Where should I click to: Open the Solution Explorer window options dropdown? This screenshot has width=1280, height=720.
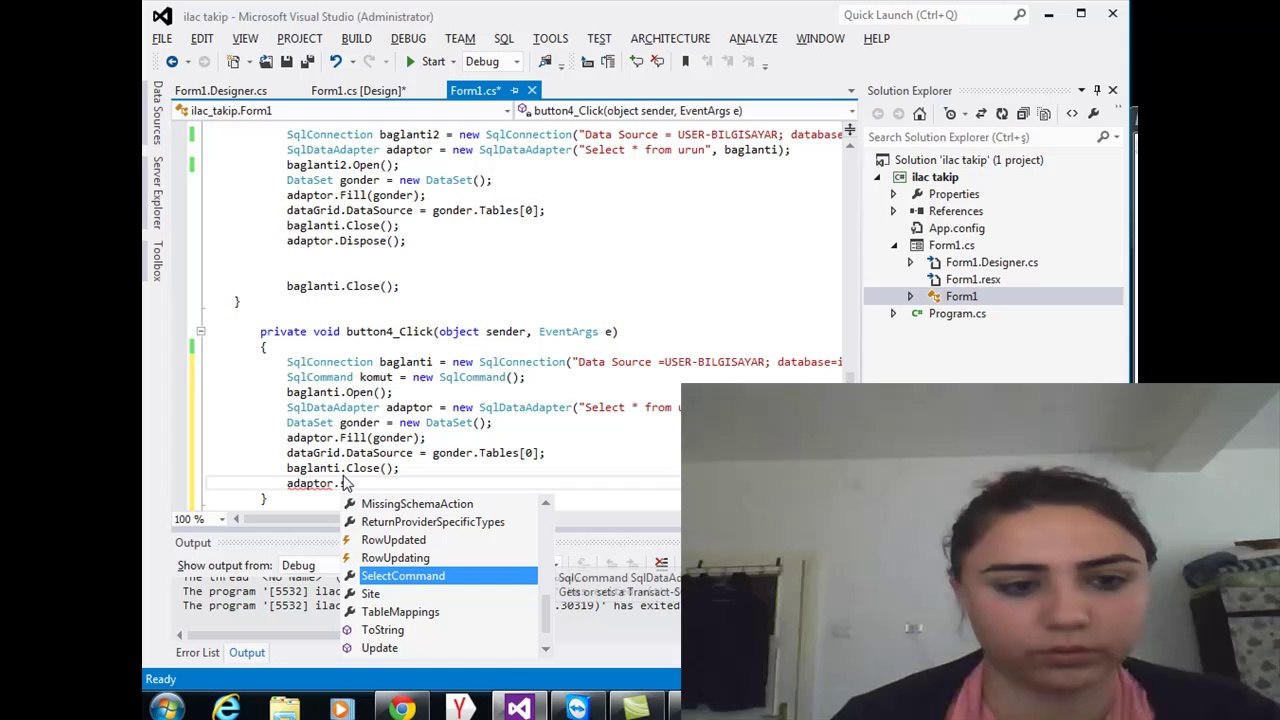[x=1081, y=91]
